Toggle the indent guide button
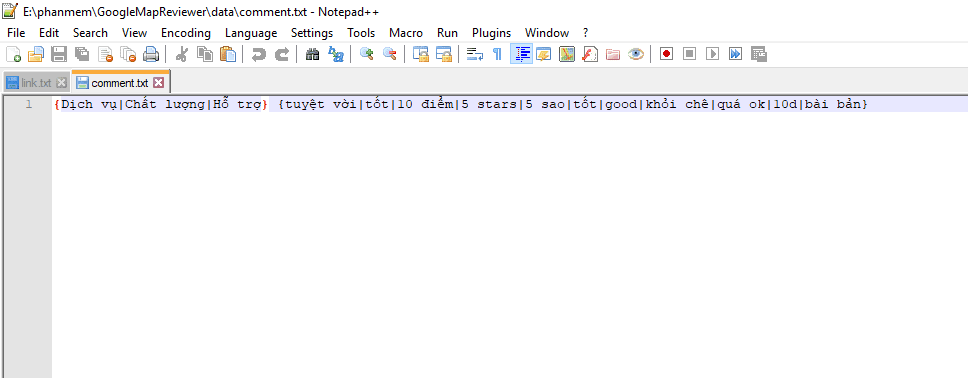This screenshot has height=378, width=968. click(521, 54)
